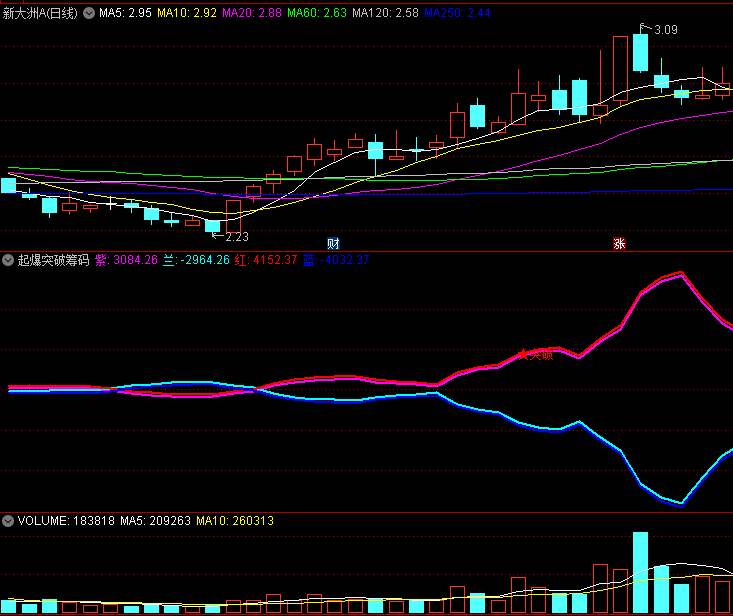This screenshot has height=616, width=733.
Task: Click the MA5: 2.95 label
Action: 125,13
